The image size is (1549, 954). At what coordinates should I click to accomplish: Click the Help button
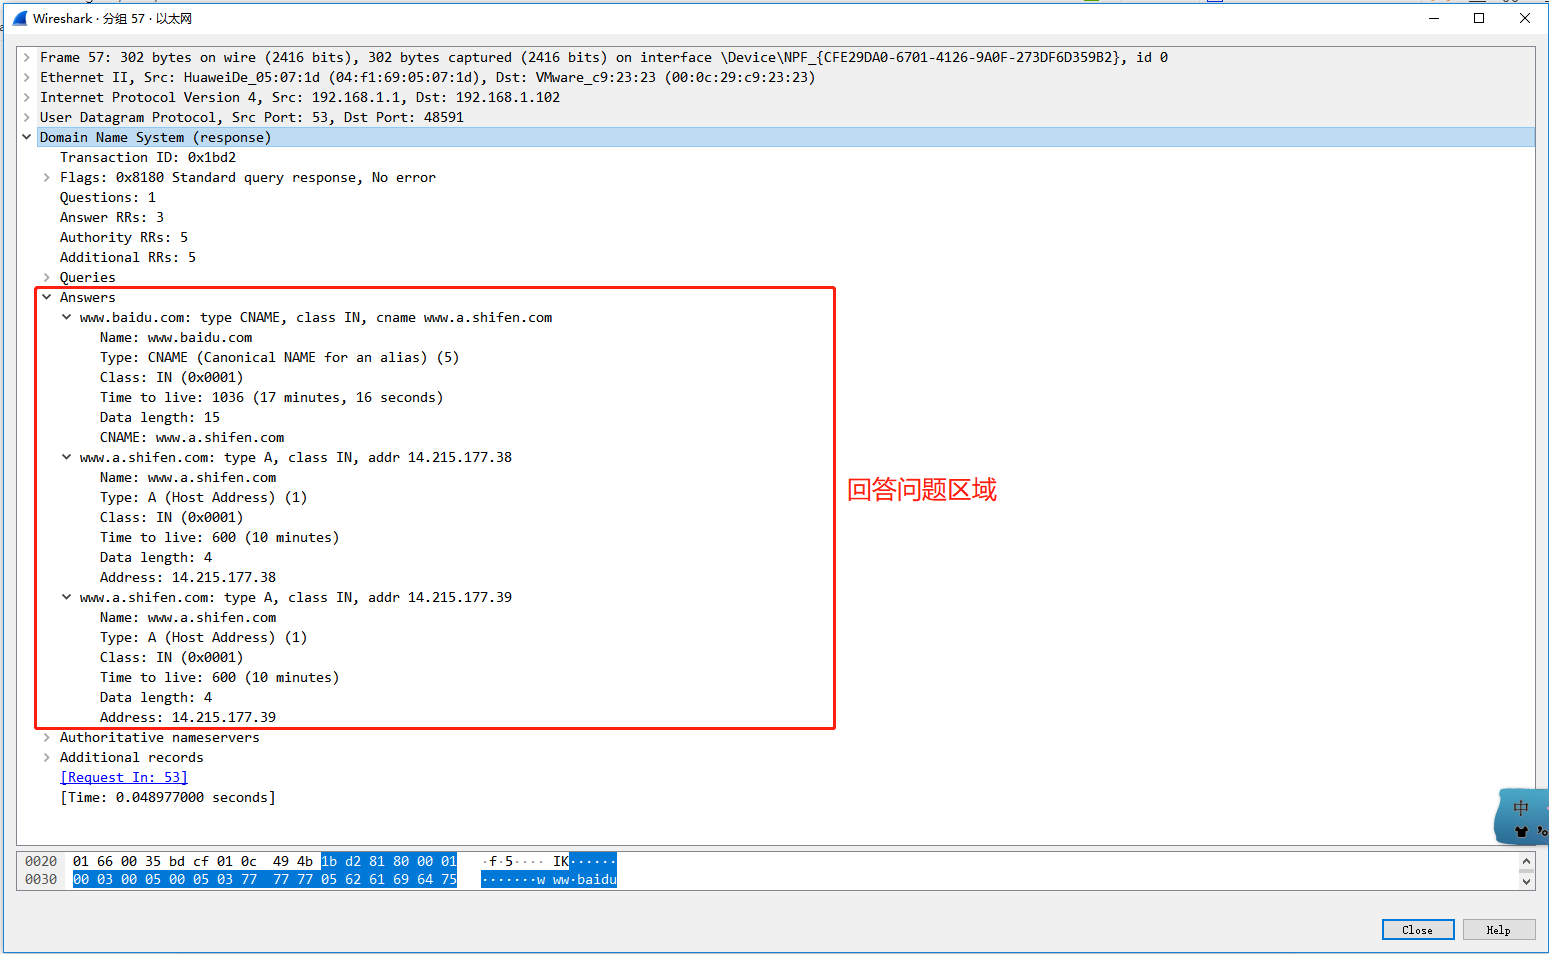point(1498,930)
